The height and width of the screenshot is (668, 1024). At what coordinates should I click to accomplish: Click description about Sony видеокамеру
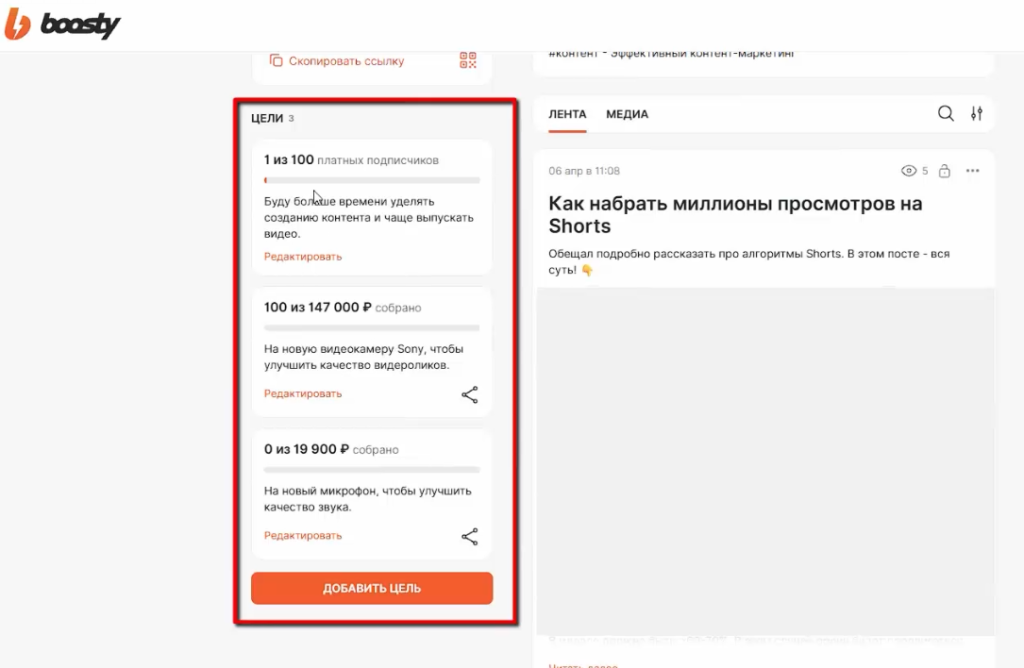click(364, 357)
